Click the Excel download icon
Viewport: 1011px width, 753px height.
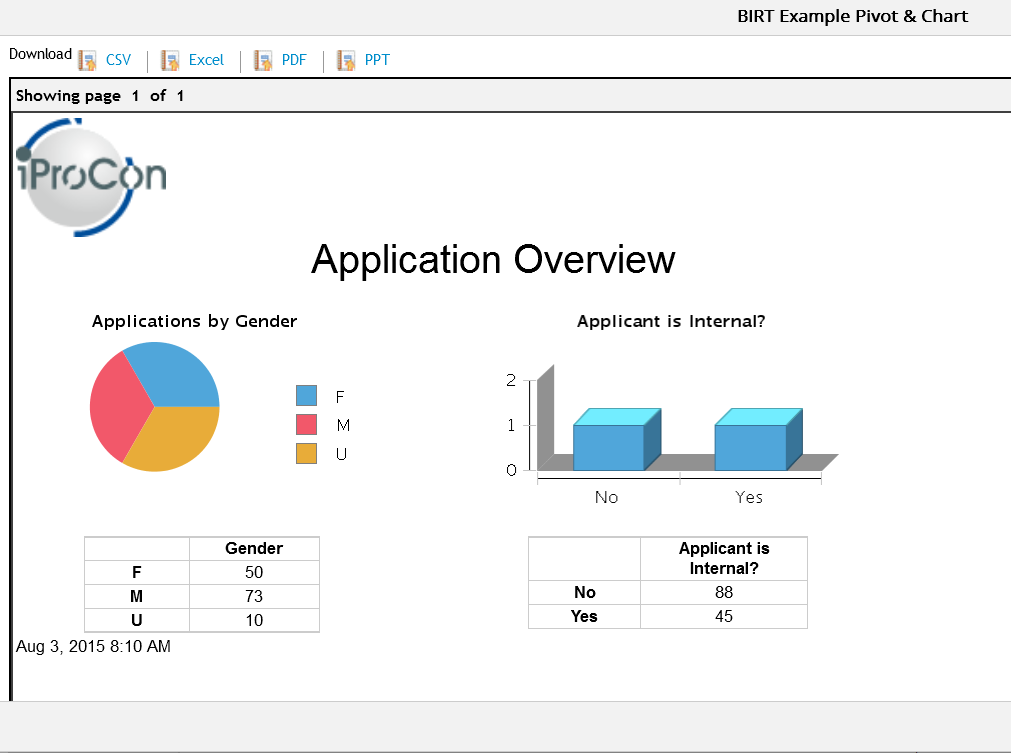point(170,60)
